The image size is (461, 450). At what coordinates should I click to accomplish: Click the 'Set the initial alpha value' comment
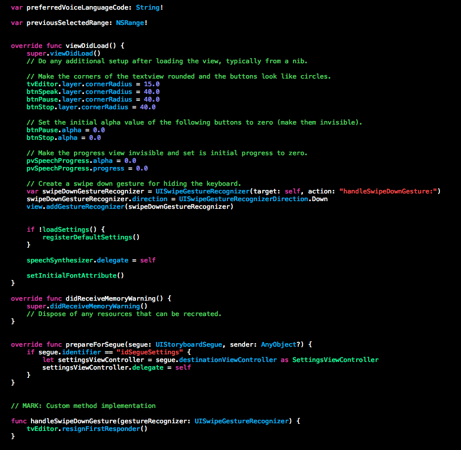pyautogui.click(x=194, y=122)
